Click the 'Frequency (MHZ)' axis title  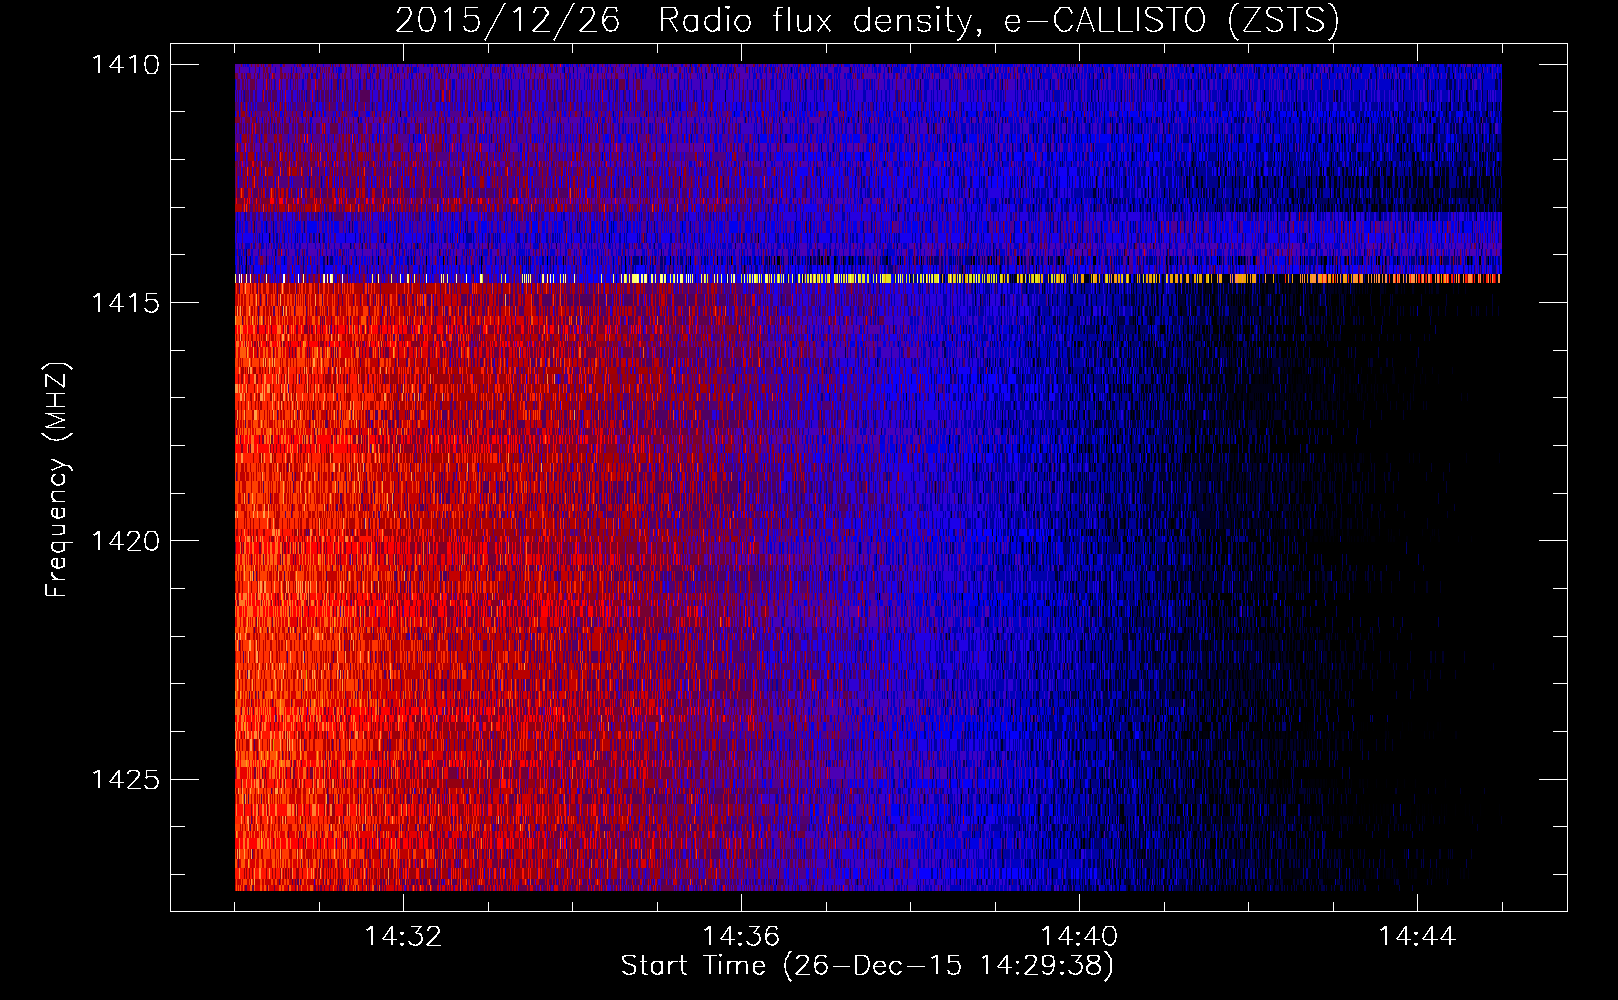[57, 480]
